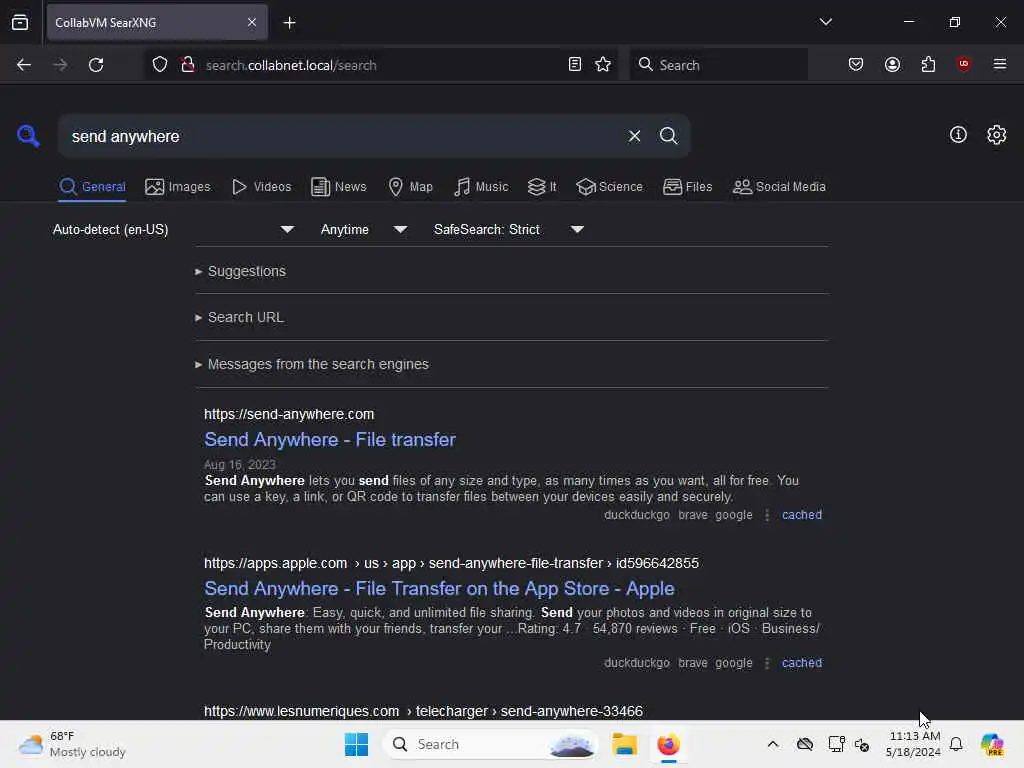Open cached link for send-anywhere.com result
Viewport: 1024px width, 768px height.
802,515
